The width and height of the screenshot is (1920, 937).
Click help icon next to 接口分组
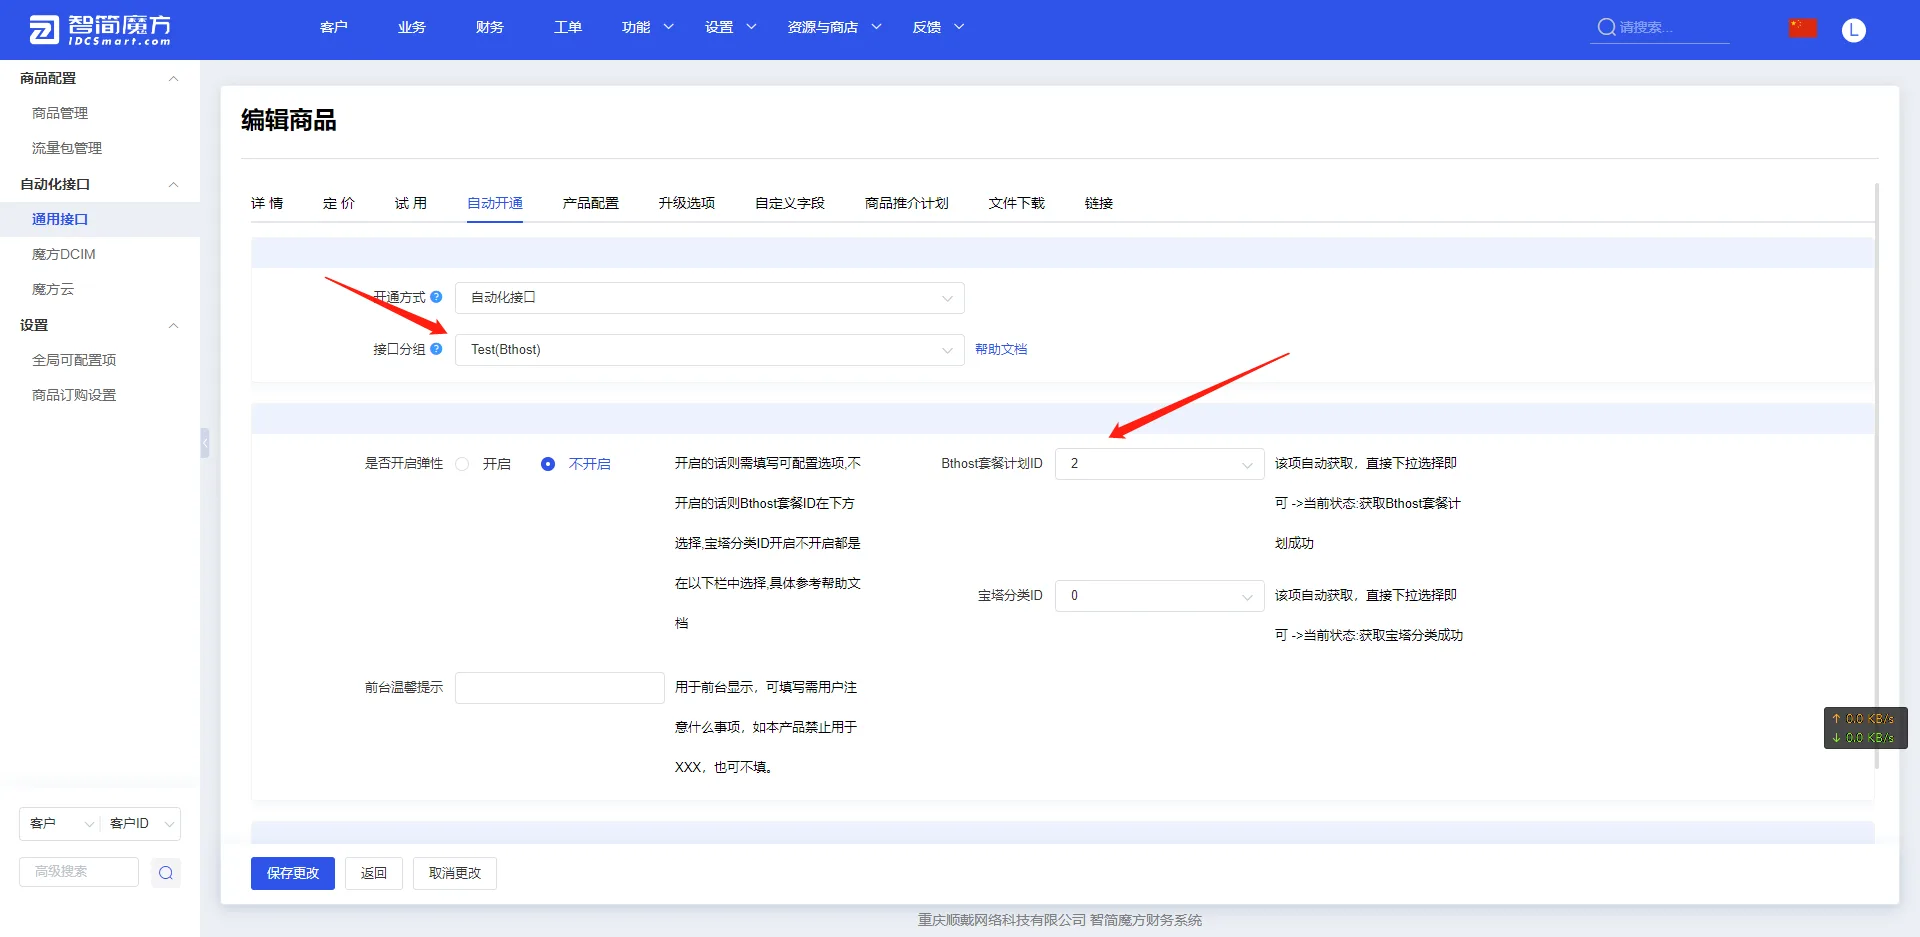click(x=436, y=349)
